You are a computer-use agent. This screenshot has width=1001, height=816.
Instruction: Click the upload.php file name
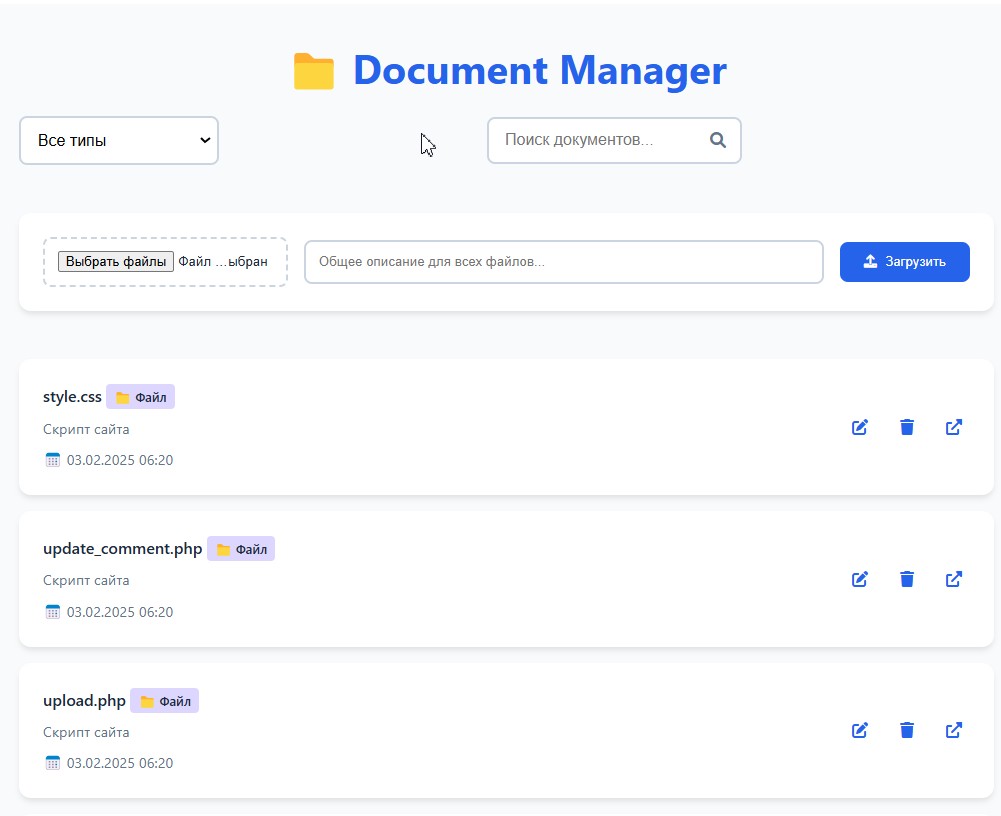[x=84, y=701]
